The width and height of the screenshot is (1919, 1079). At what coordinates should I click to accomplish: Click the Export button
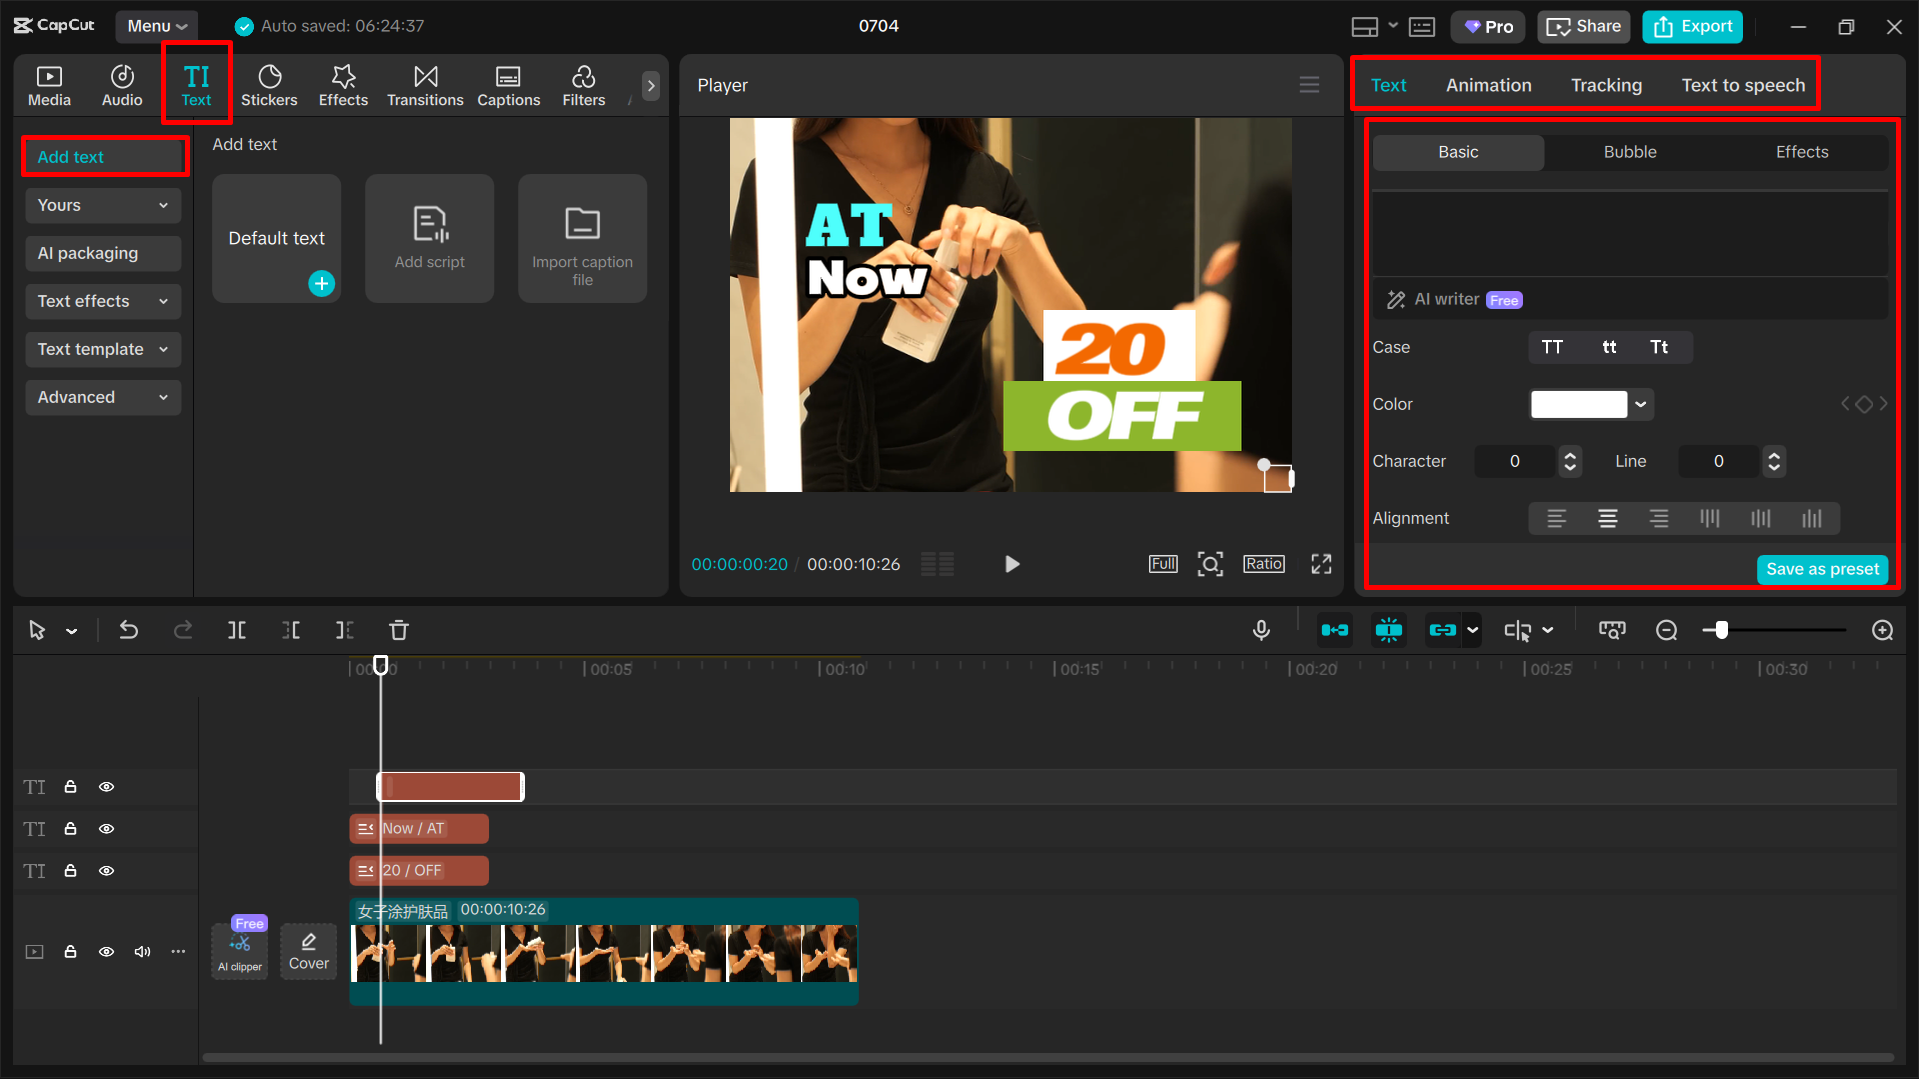click(1692, 26)
